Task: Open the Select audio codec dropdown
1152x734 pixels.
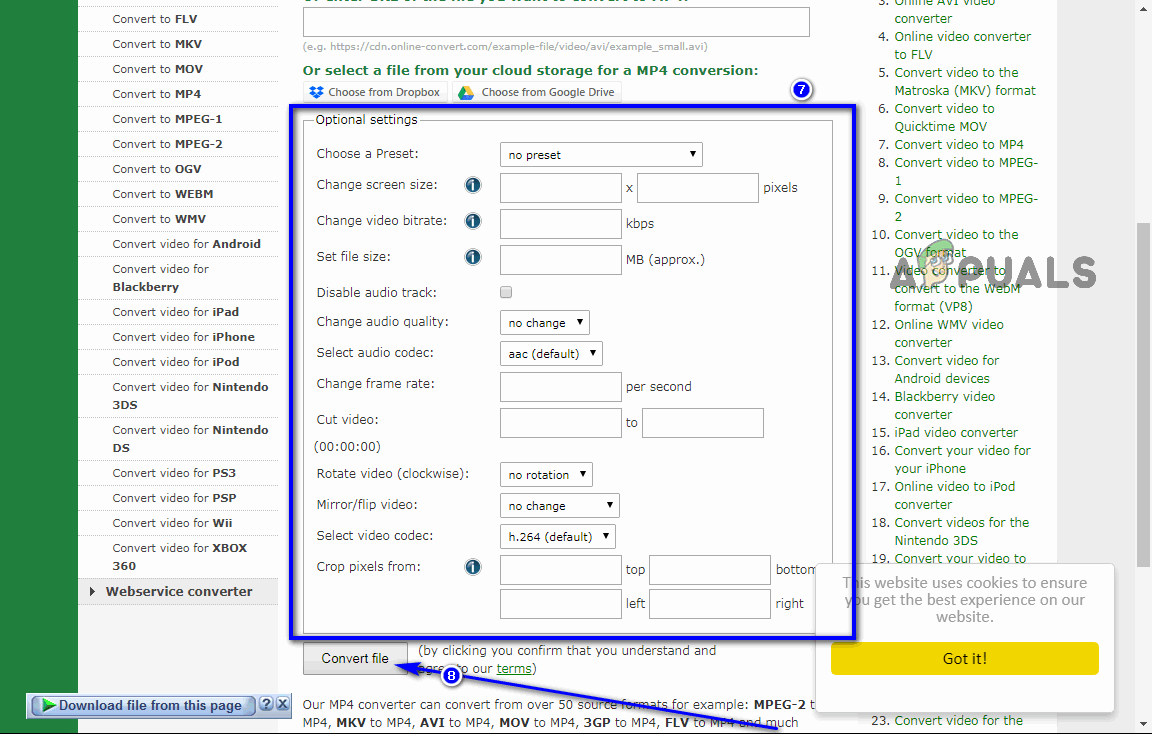Action: [x=551, y=353]
